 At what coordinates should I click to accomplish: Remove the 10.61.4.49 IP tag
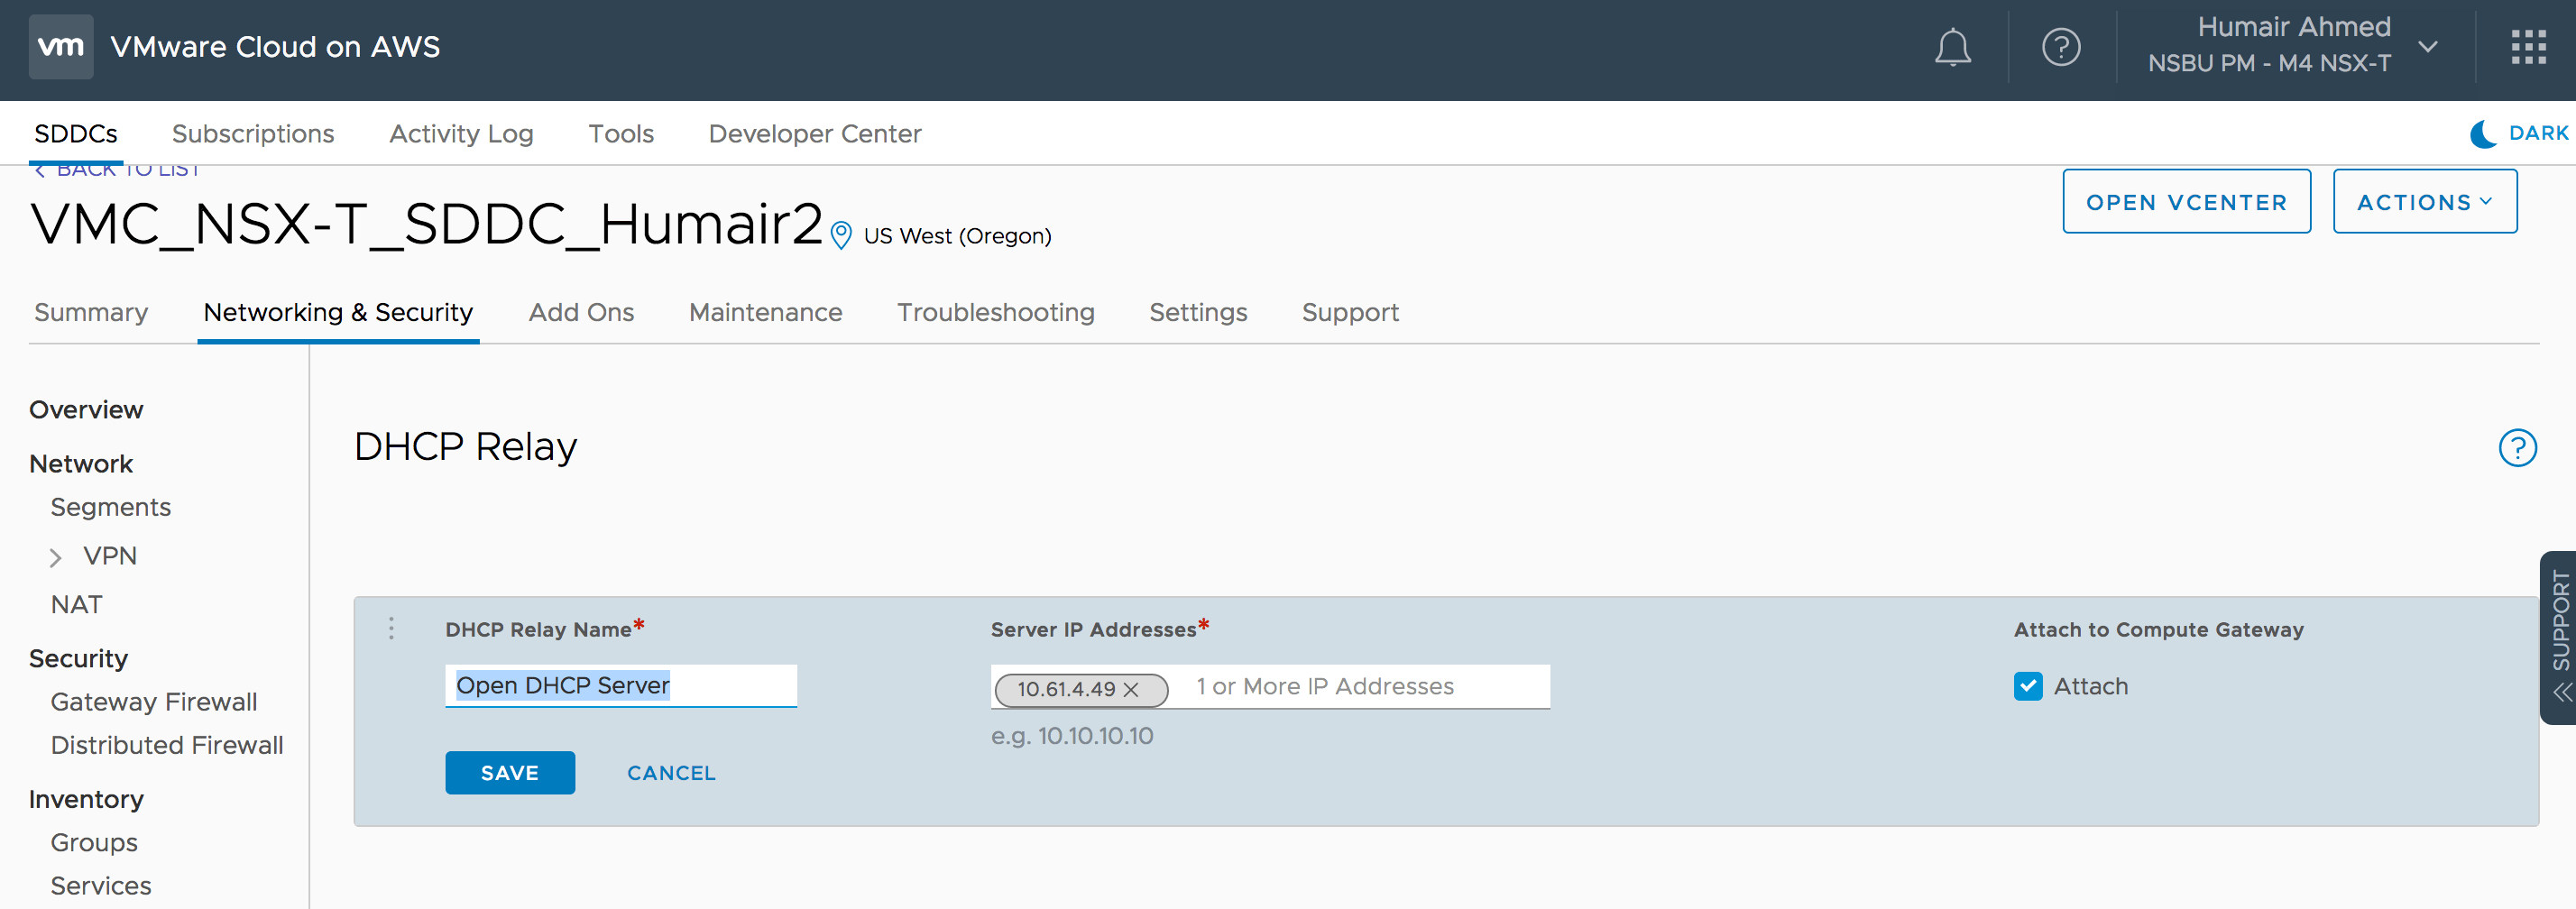coord(1131,690)
